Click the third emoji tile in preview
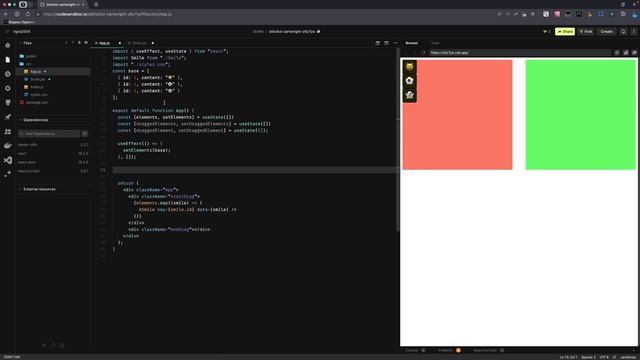This screenshot has height=360, width=640. click(x=409, y=95)
